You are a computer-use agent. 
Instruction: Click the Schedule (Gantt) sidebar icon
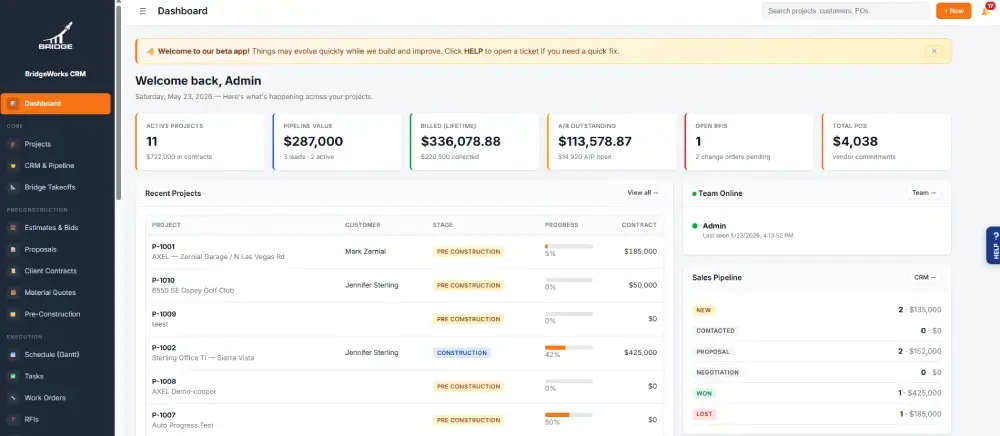click(13, 354)
